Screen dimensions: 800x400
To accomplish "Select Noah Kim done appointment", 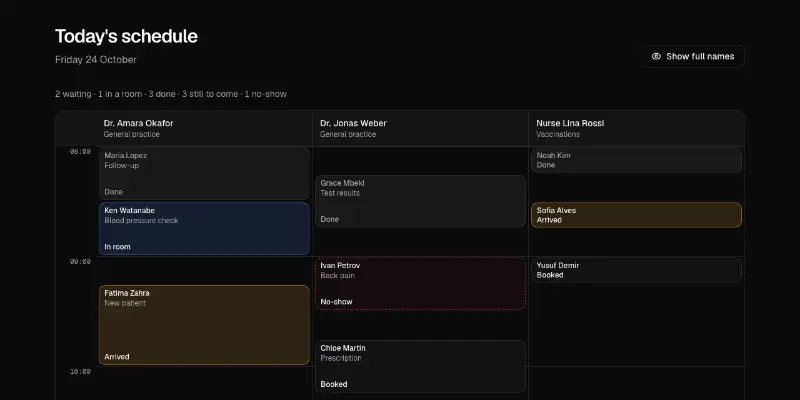I will 636,160.
